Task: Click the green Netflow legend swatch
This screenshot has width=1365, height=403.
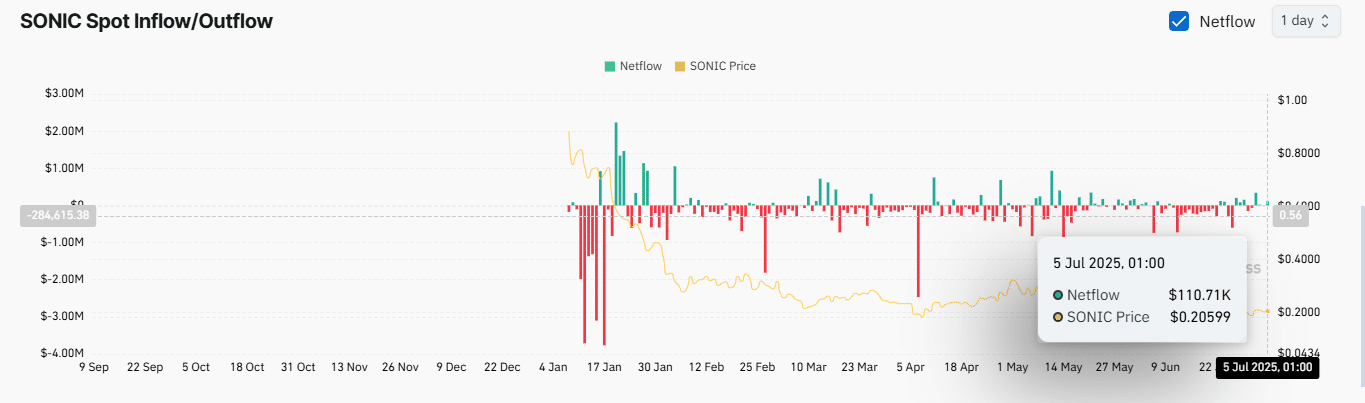Action: 609,66
